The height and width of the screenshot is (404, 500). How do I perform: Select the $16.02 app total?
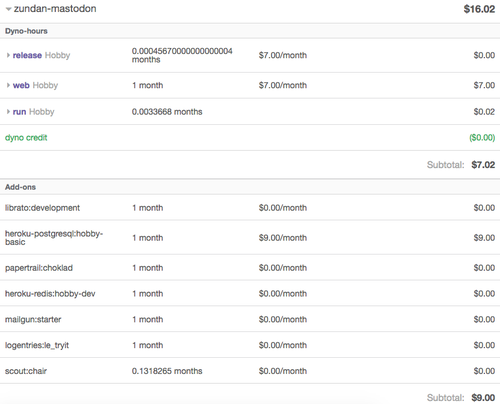[x=479, y=9]
